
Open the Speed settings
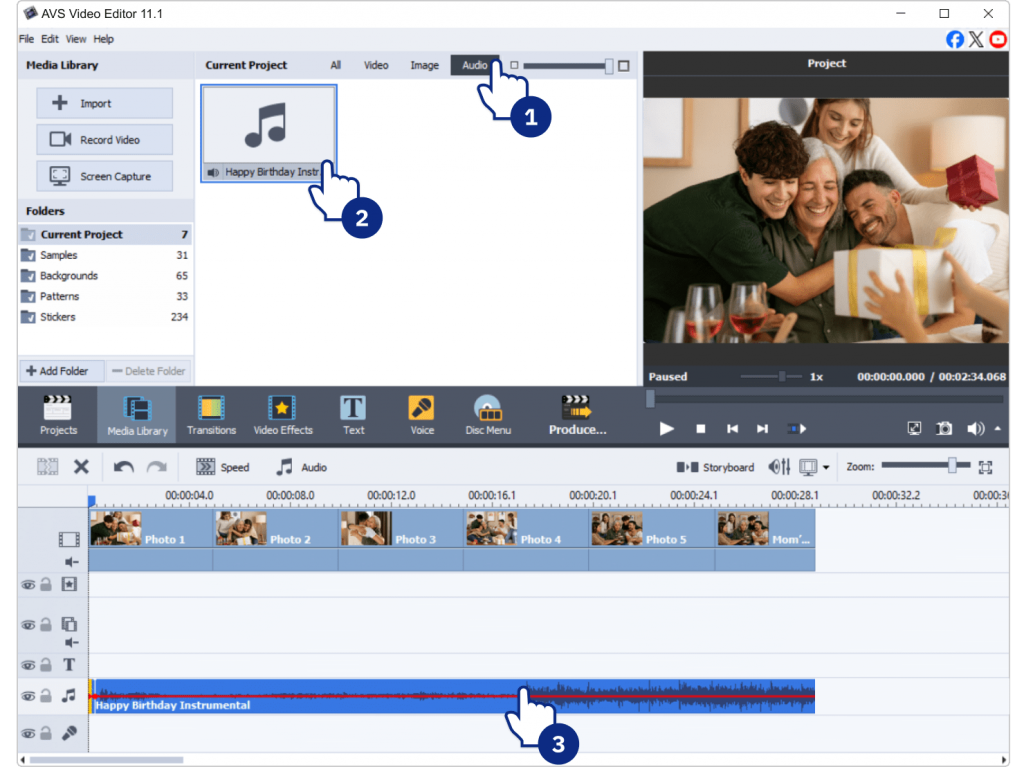pos(223,467)
